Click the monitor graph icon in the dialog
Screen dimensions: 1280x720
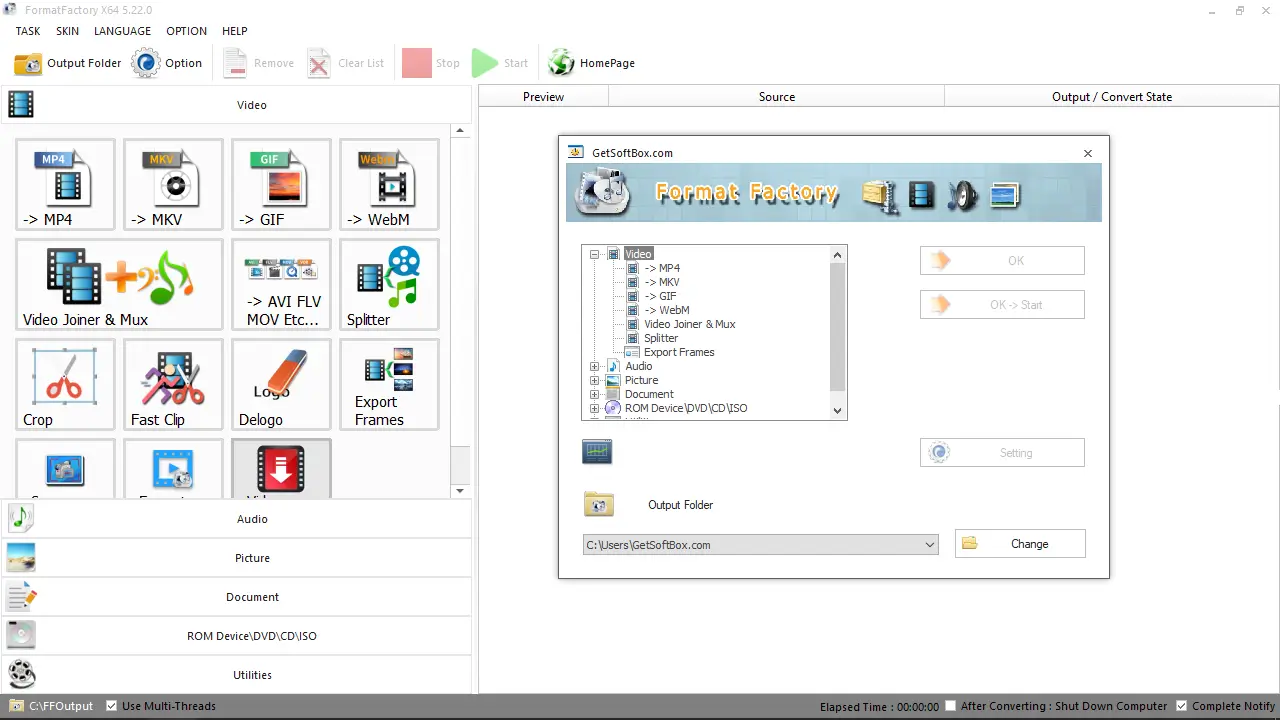click(x=597, y=452)
